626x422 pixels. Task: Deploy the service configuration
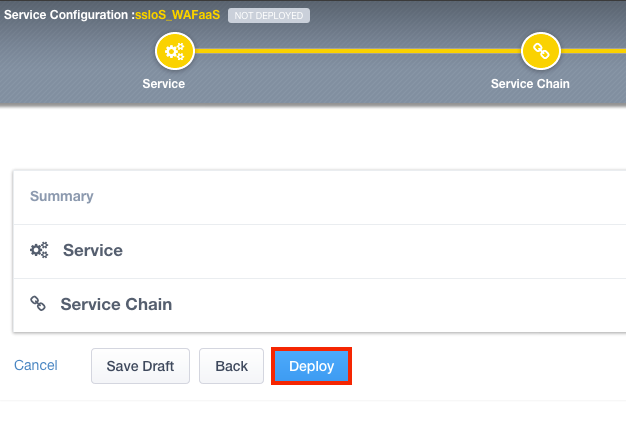[311, 366]
